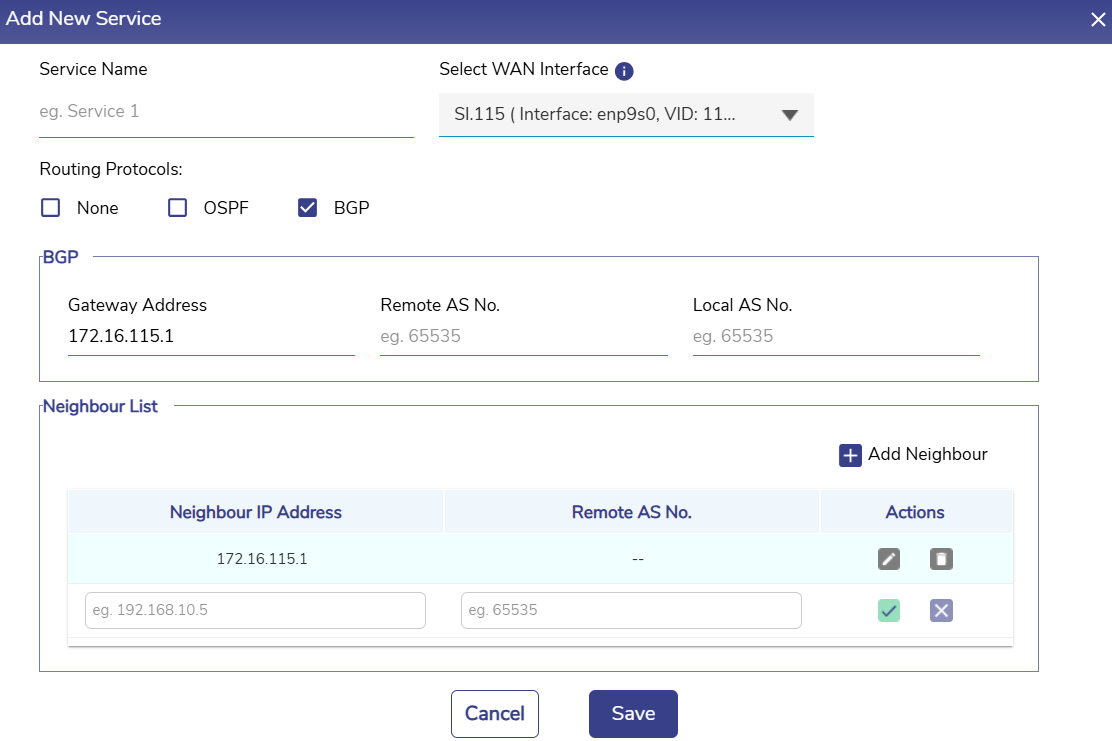
Task: Click the Local AS No. field
Action: click(835, 337)
